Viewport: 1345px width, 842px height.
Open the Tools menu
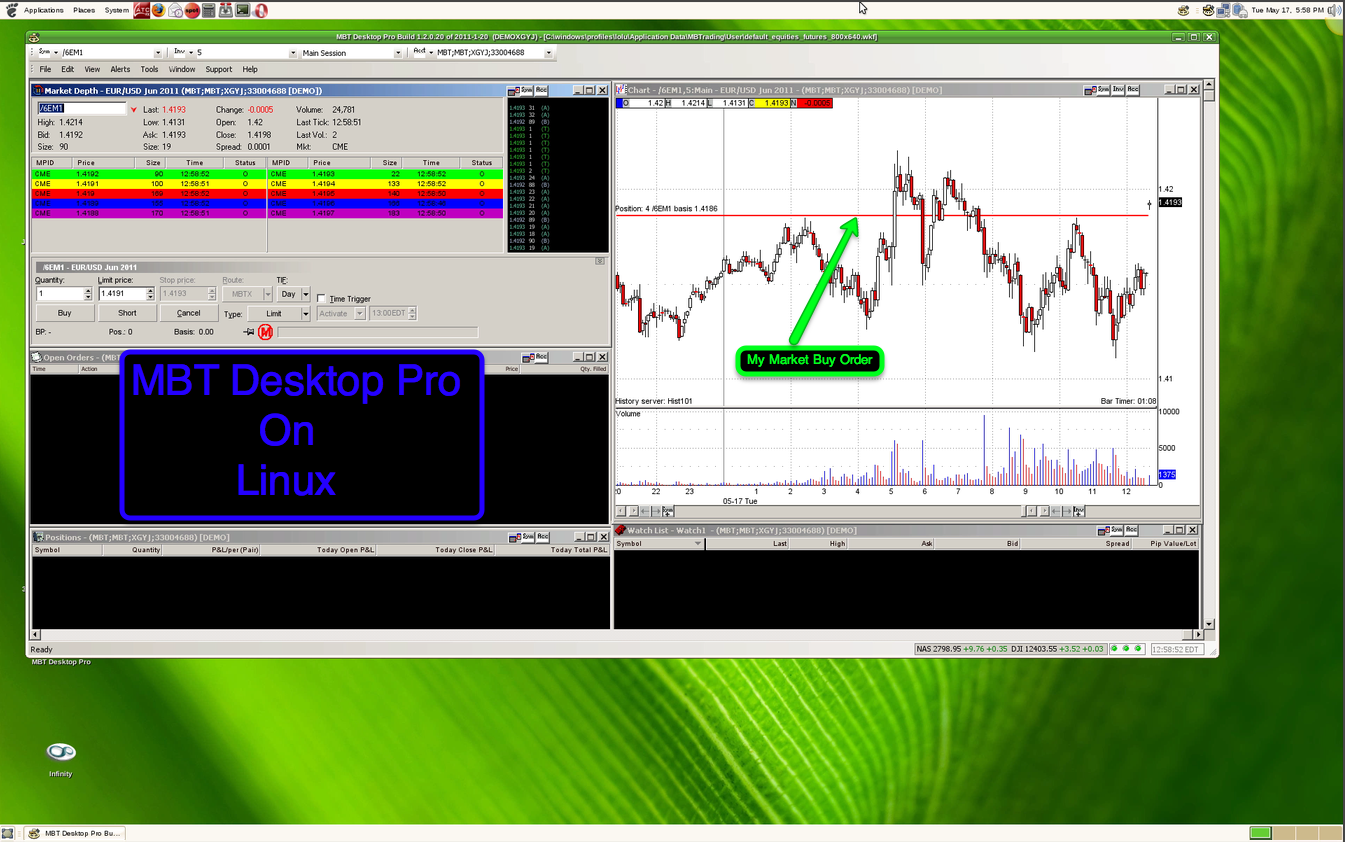pos(149,70)
